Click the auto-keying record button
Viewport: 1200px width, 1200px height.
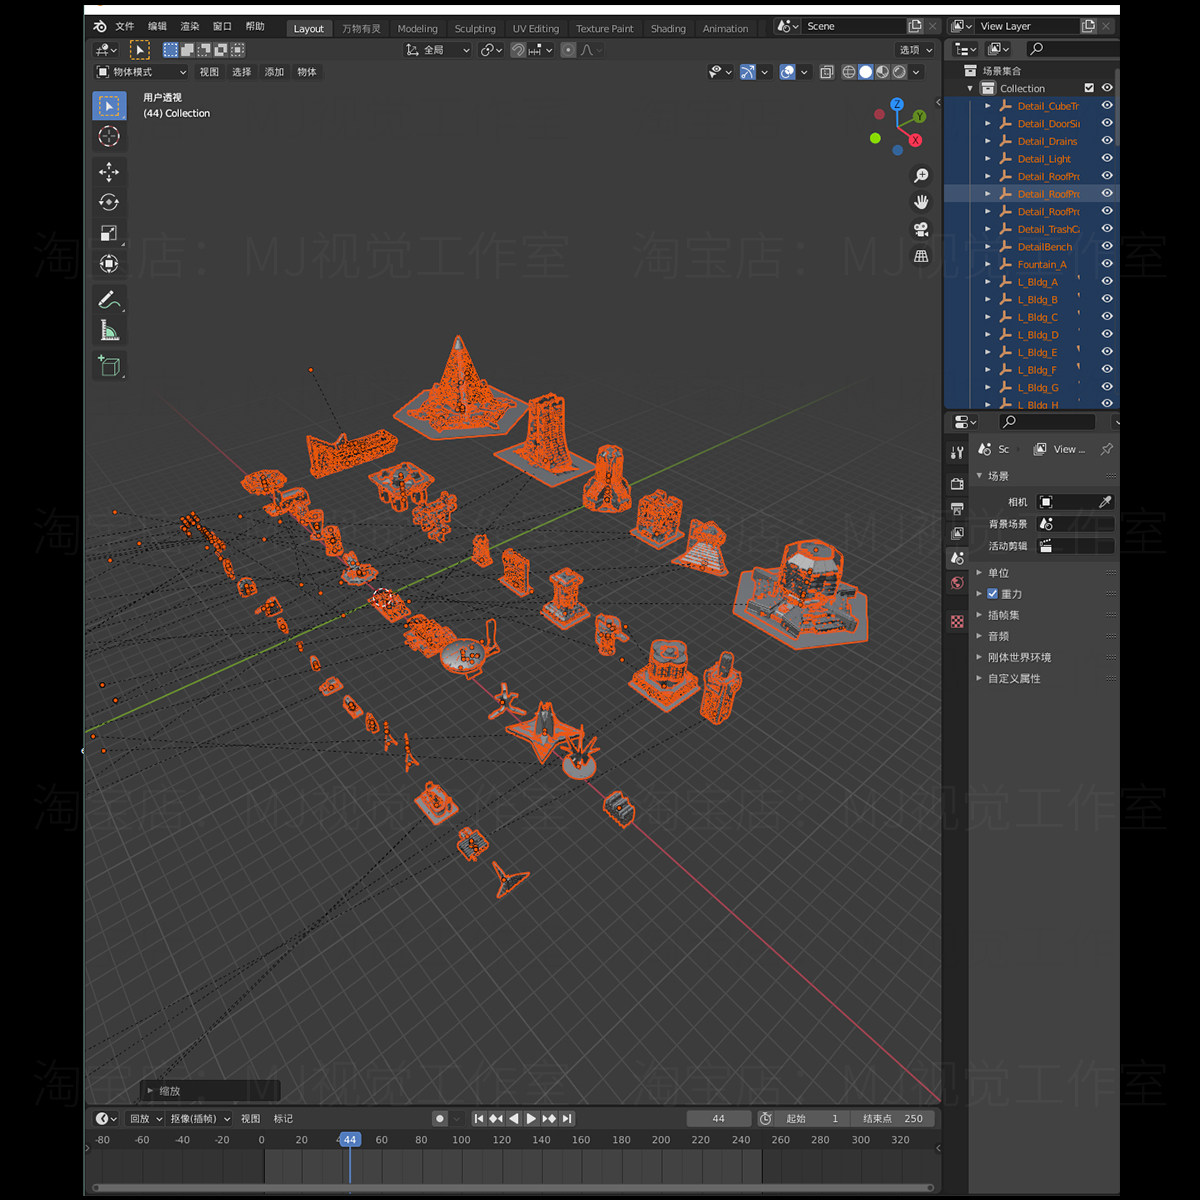point(440,1119)
